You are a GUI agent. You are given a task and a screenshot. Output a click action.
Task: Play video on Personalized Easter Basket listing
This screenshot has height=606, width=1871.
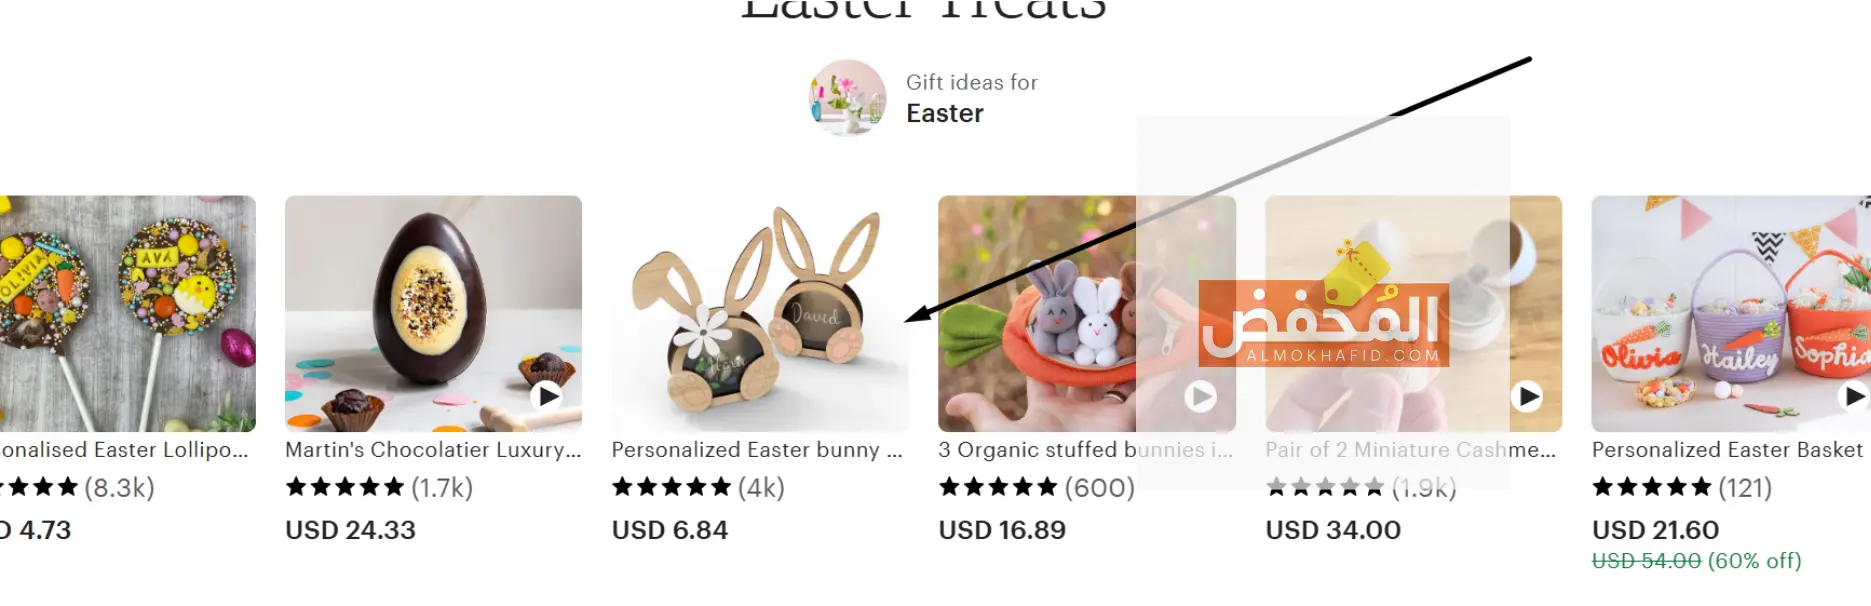point(1854,397)
